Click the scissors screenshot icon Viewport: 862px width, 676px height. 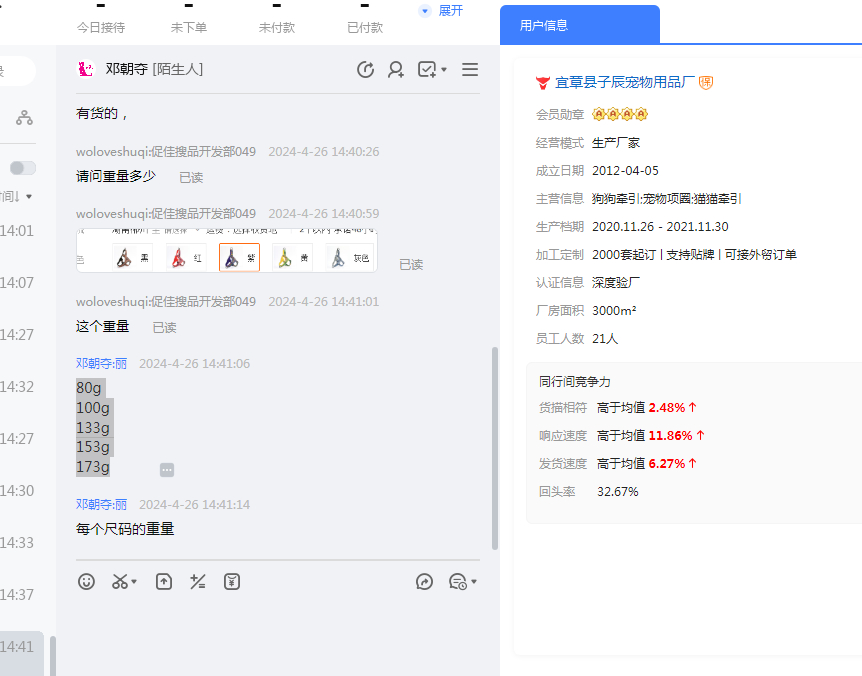[x=120, y=581]
